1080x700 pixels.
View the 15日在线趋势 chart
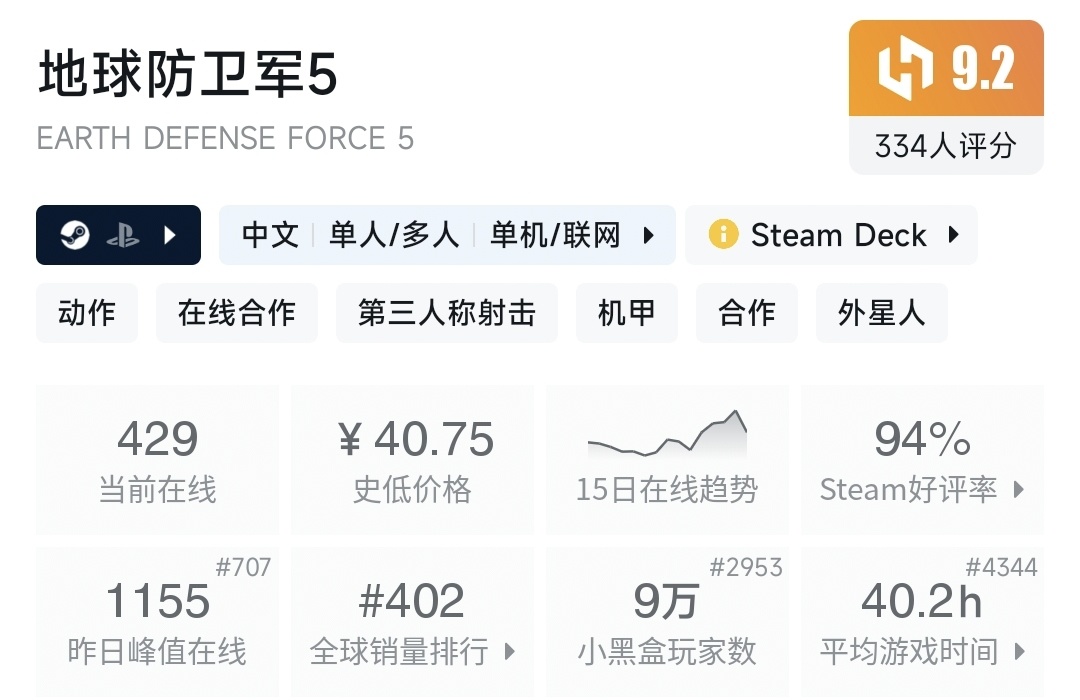pyautogui.click(x=667, y=460)
